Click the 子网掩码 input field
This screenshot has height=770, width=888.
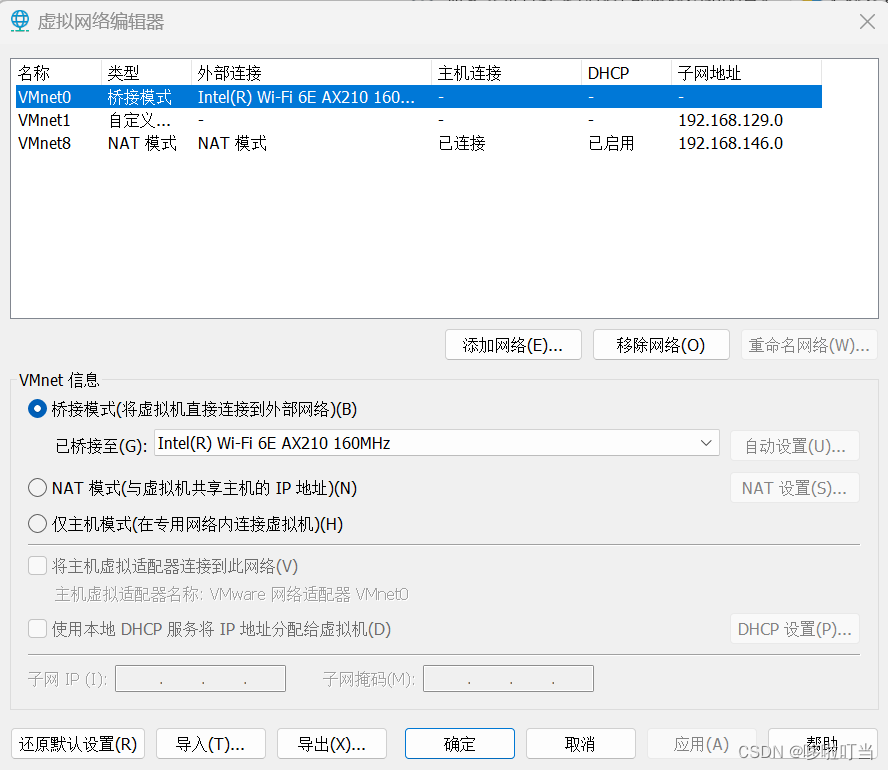click(x=508, y=678)
